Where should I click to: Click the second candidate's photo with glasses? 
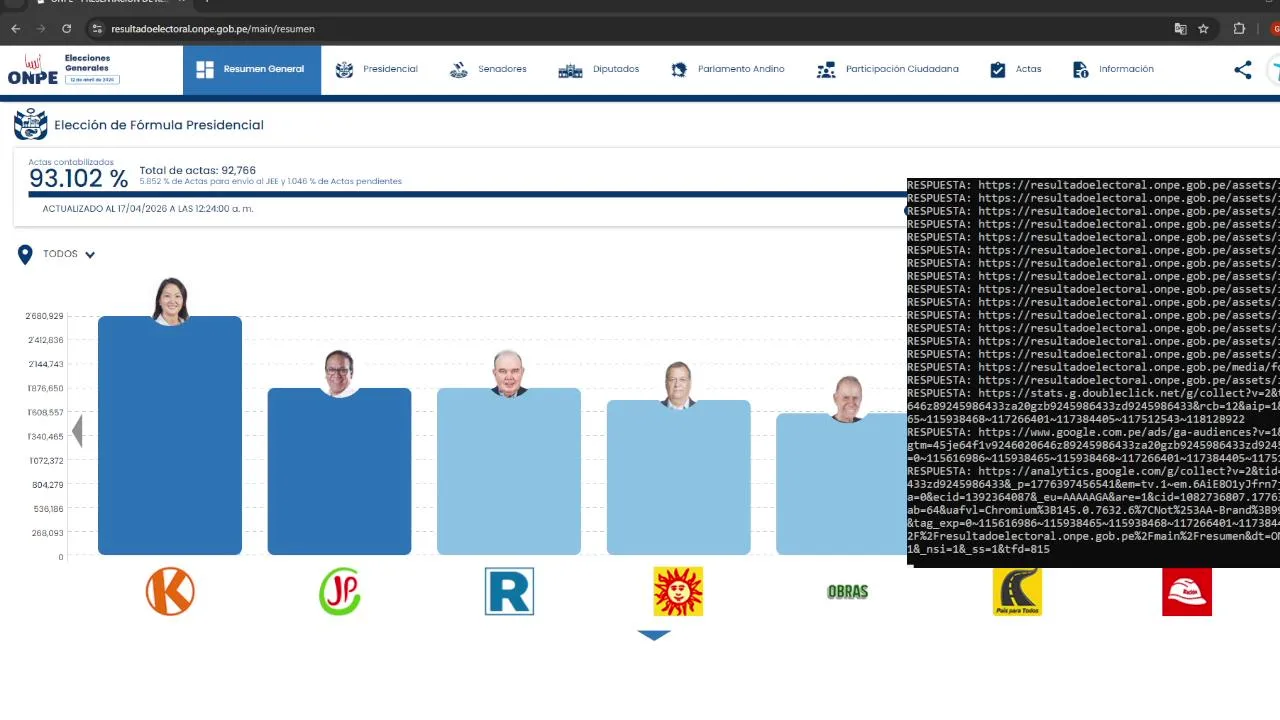339,373
